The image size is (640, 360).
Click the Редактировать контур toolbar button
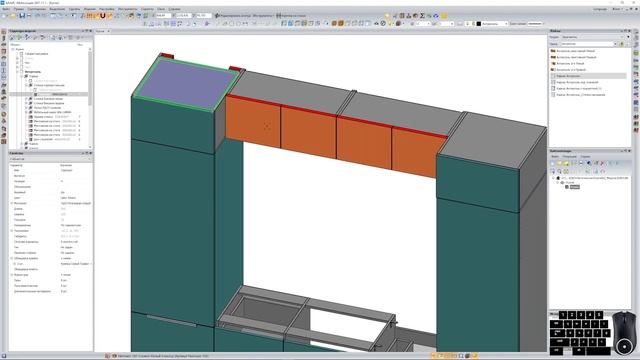(233, 16)
